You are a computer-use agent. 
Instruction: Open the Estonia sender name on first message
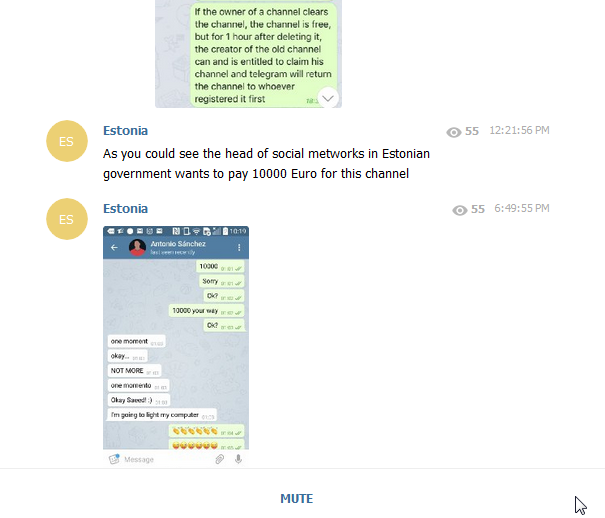125,131
